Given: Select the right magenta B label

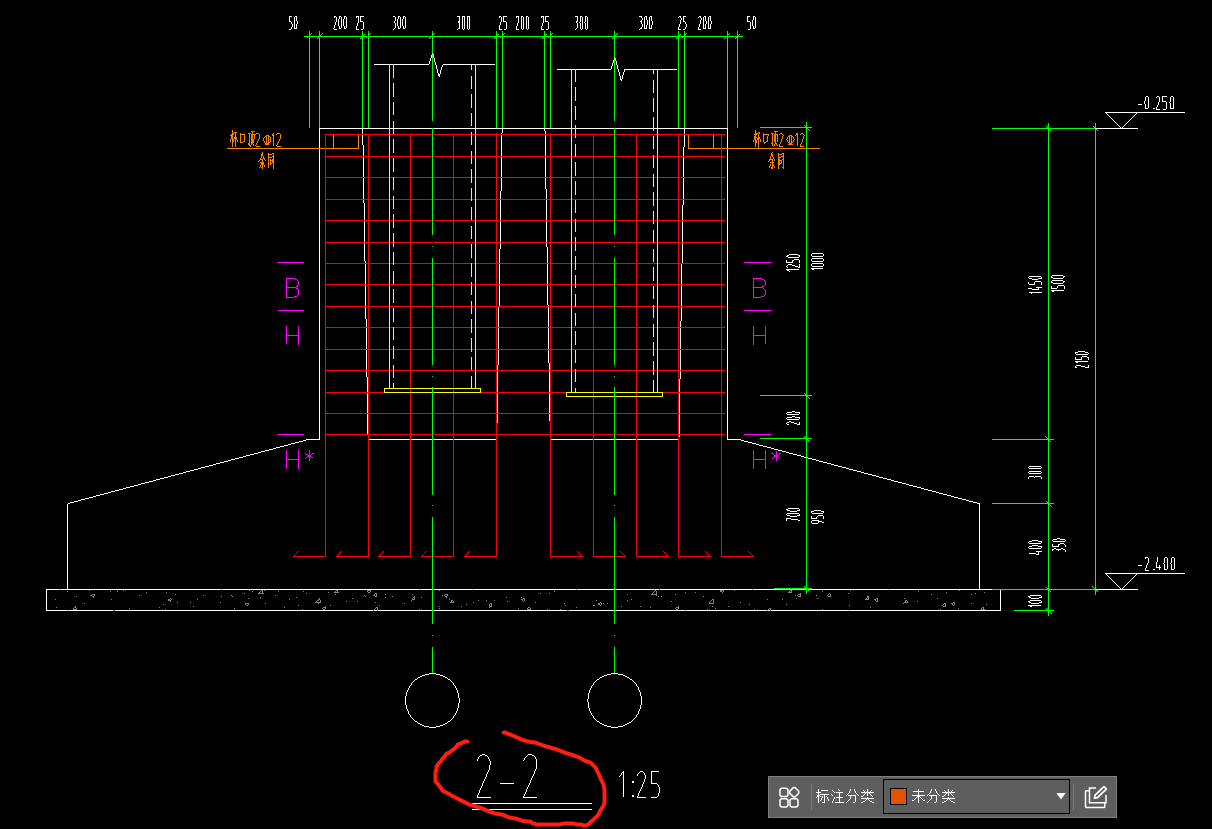Looking at the screenshot, I should (x=759, y=289).
